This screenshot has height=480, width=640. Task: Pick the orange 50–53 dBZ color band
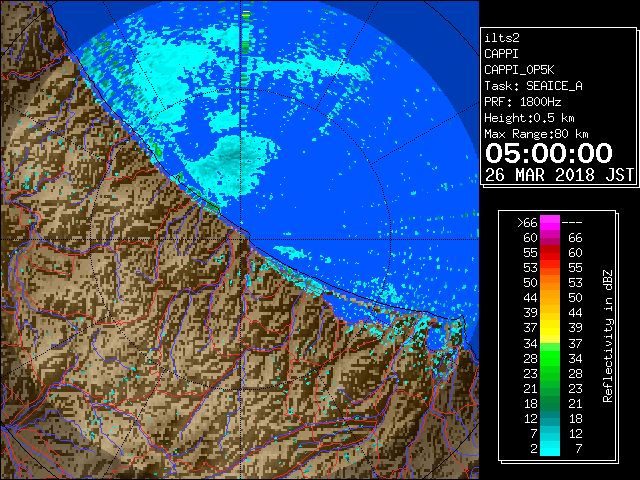[550, 282]
